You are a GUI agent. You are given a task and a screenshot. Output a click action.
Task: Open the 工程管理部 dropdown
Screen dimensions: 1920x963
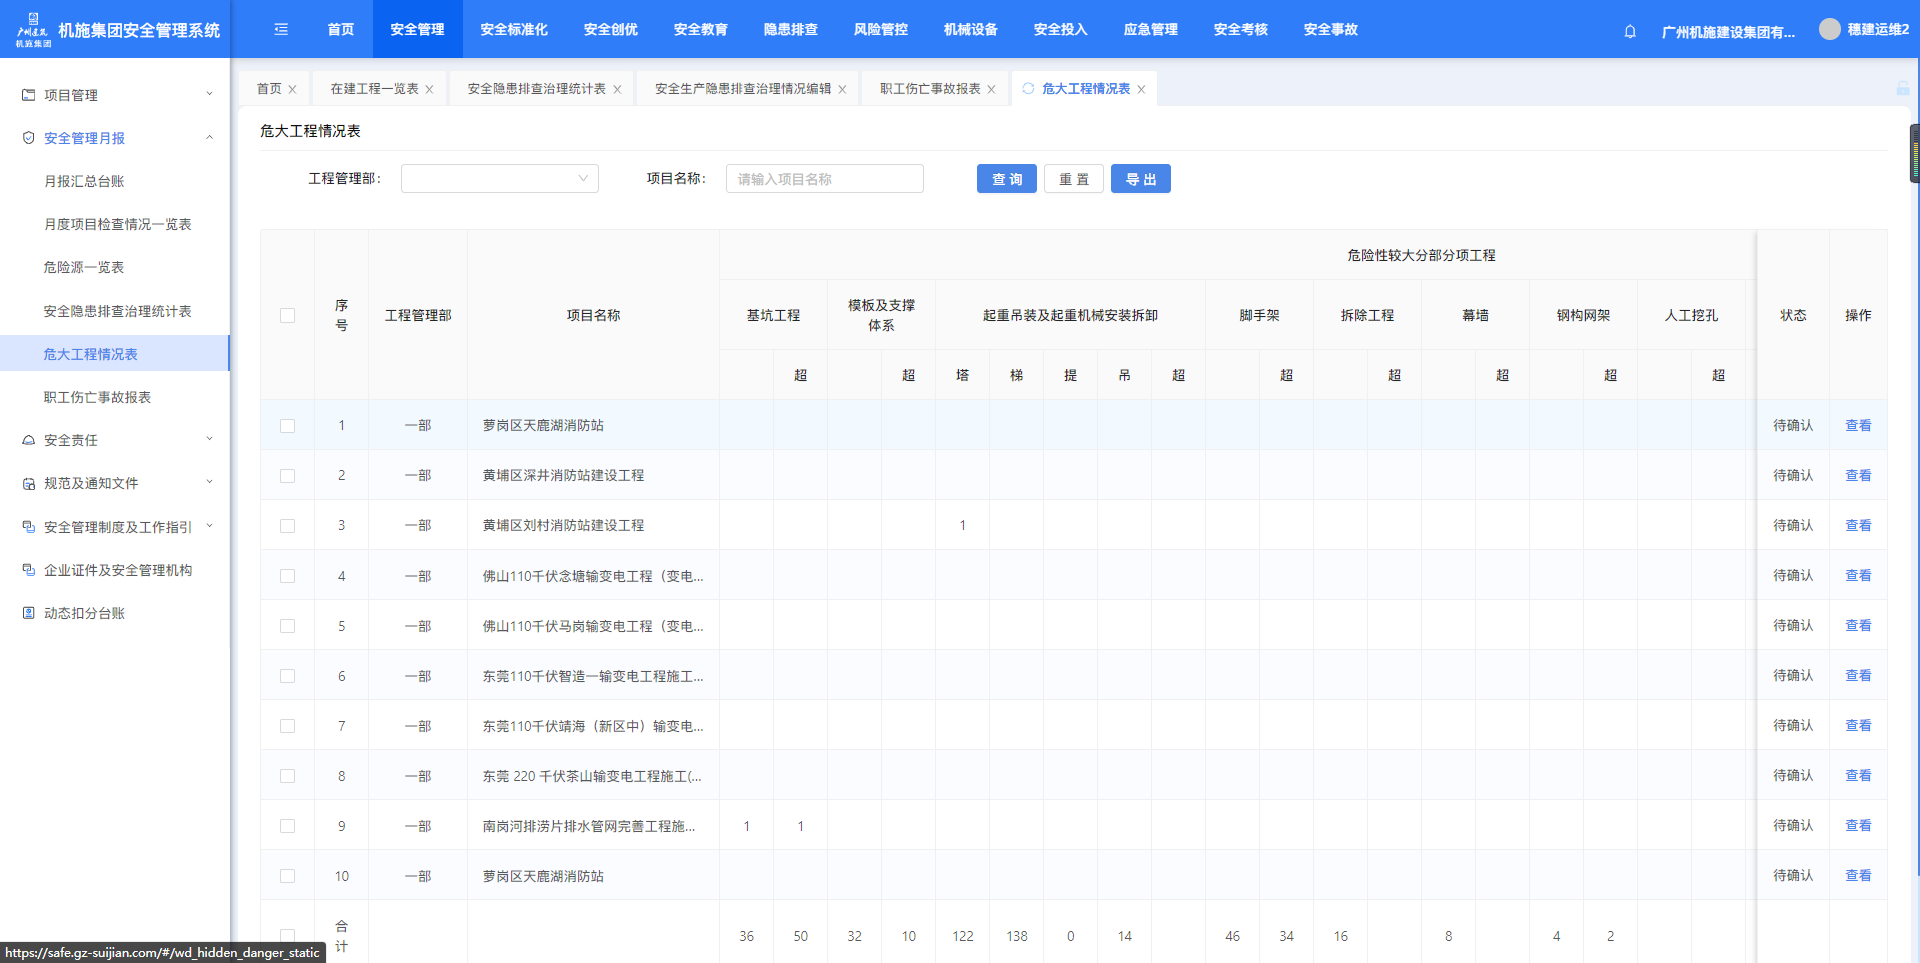pos(499,179)
